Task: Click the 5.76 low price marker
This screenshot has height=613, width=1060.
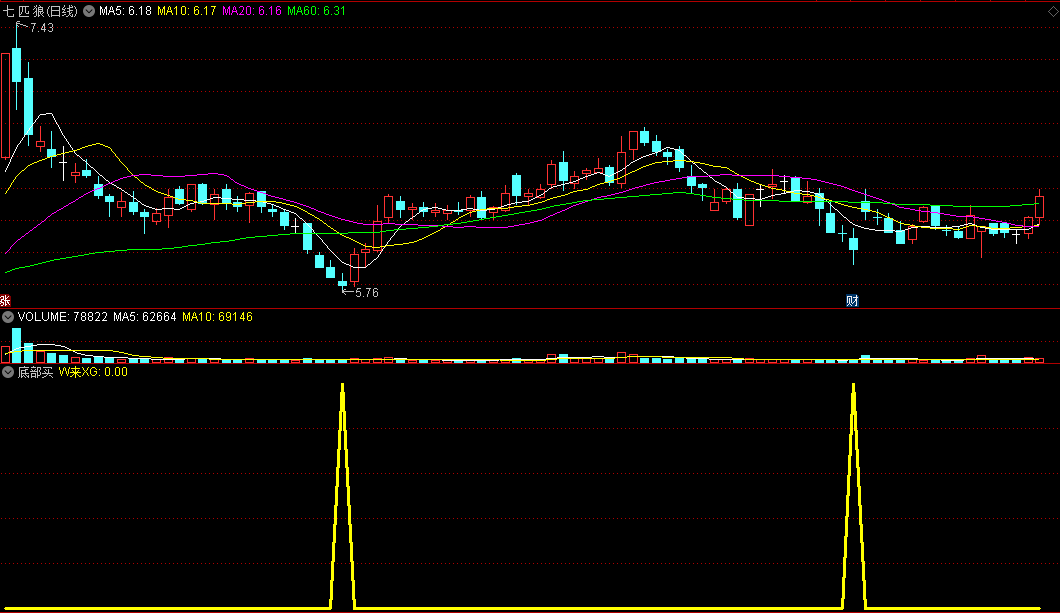Action: point(366,293)
